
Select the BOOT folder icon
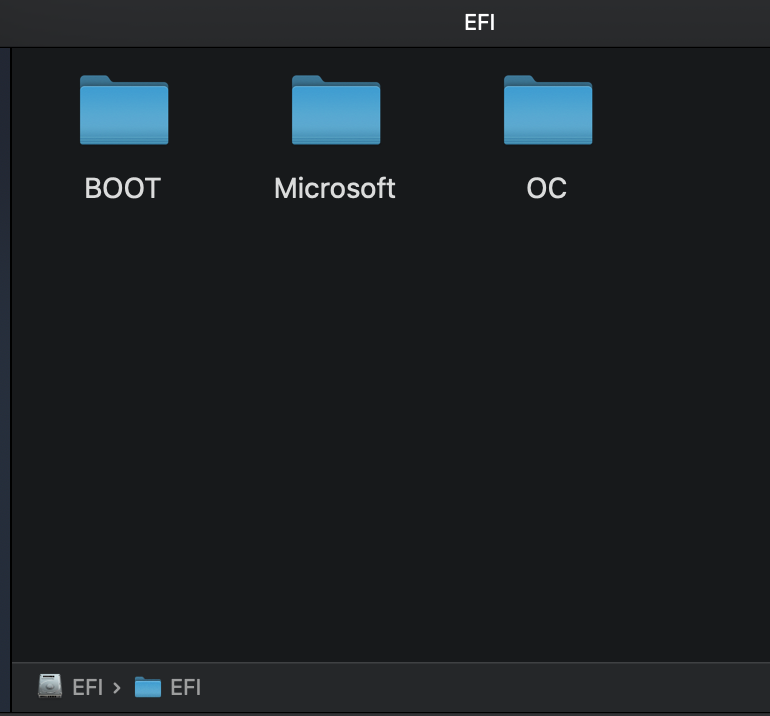(x=124, y=110)
